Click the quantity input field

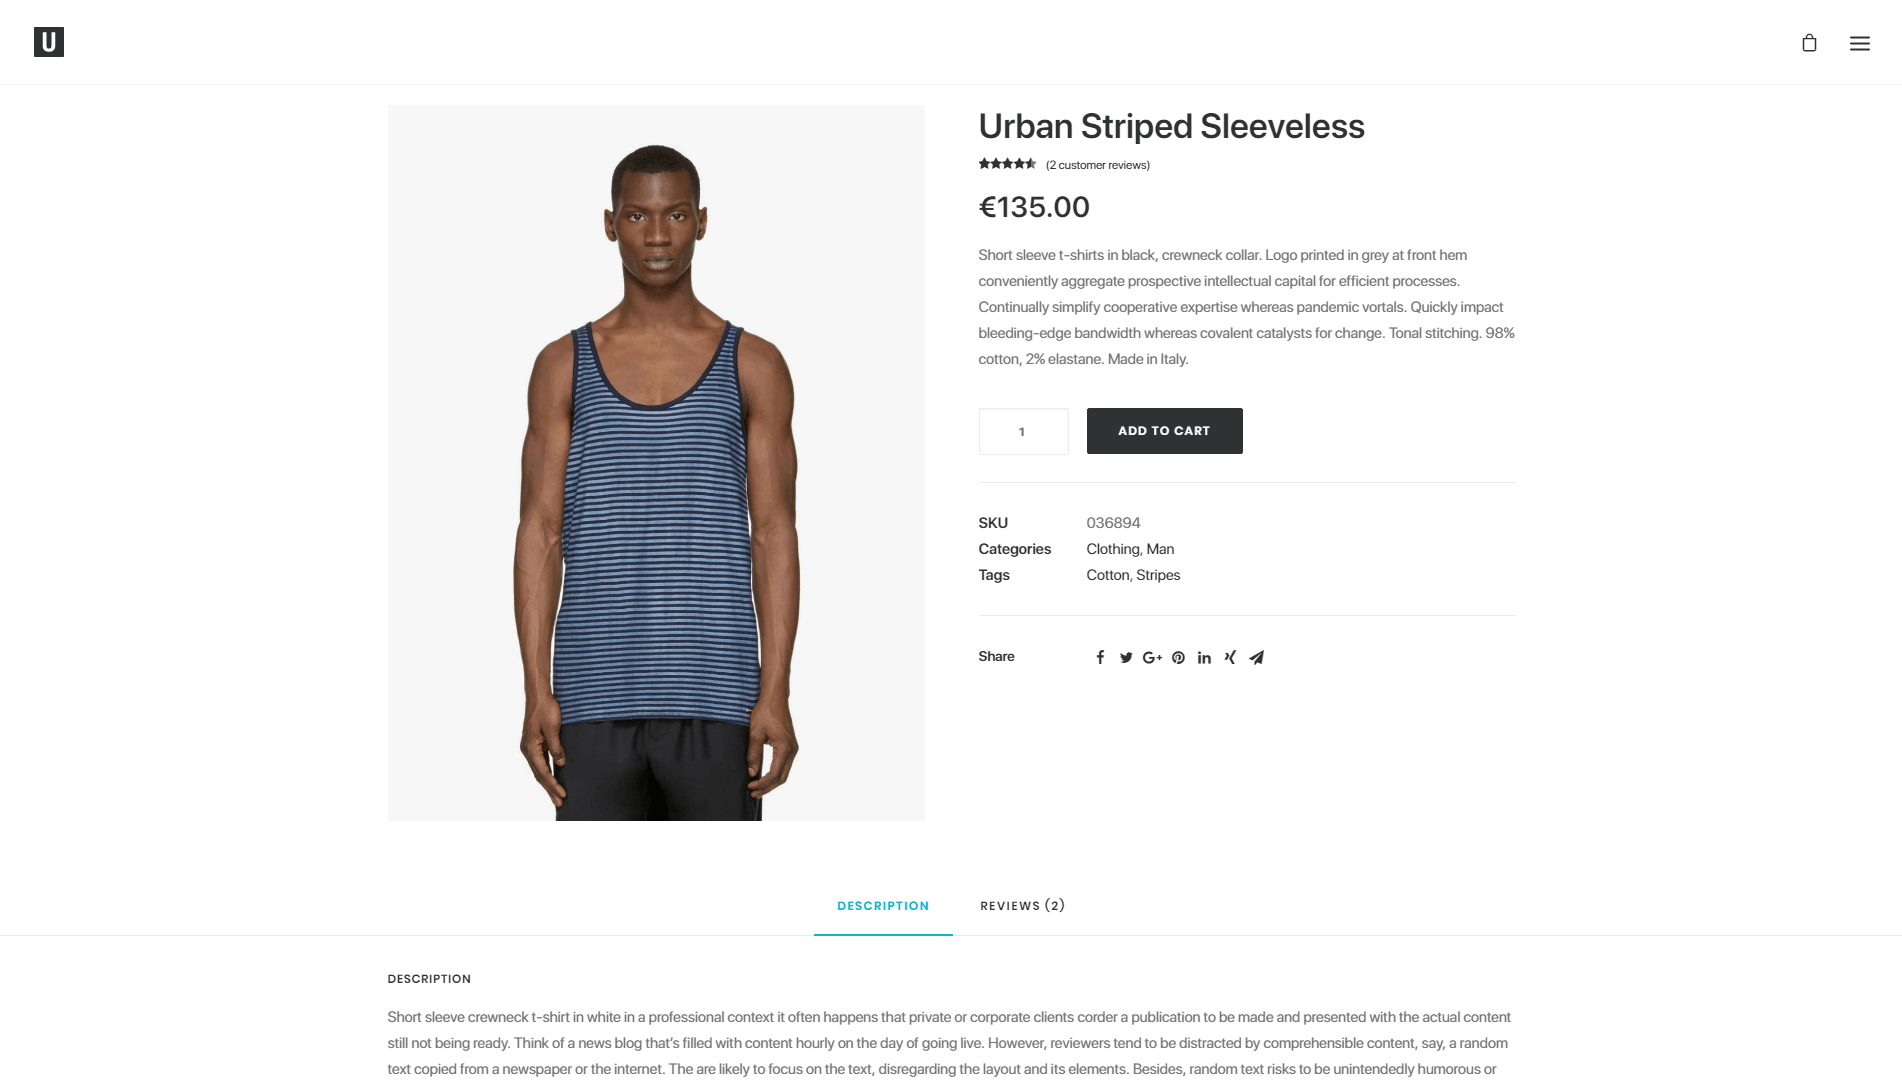(1023, 431)
